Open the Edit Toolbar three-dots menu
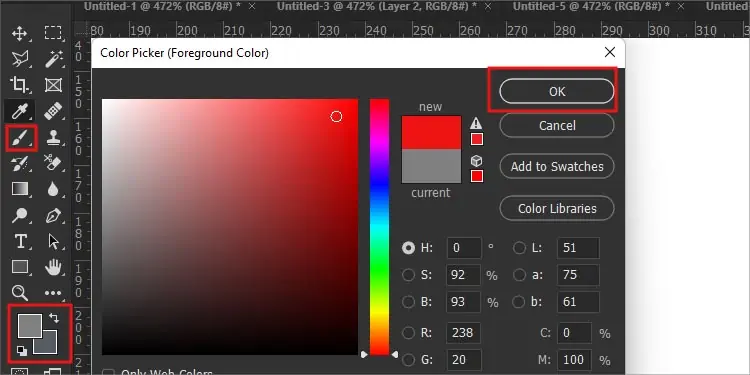Image resolution: width=750 pixels, height=375 pixels. 53,293
